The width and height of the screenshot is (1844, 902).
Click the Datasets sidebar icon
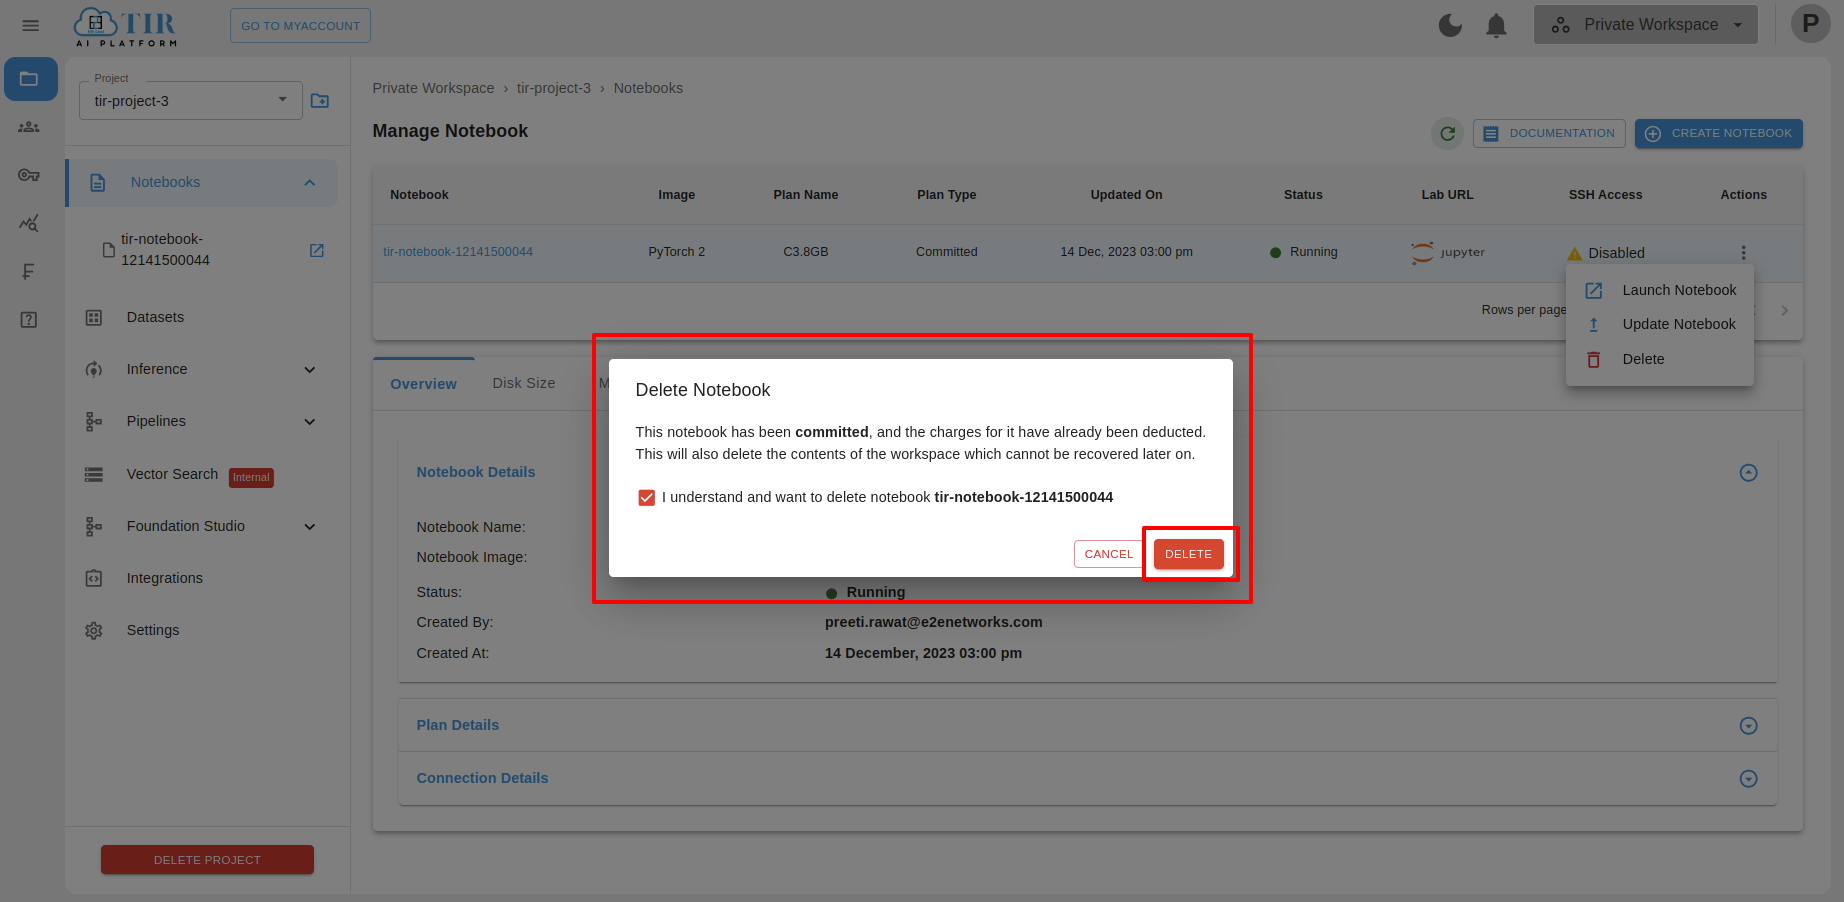click(x=94, y=318)
